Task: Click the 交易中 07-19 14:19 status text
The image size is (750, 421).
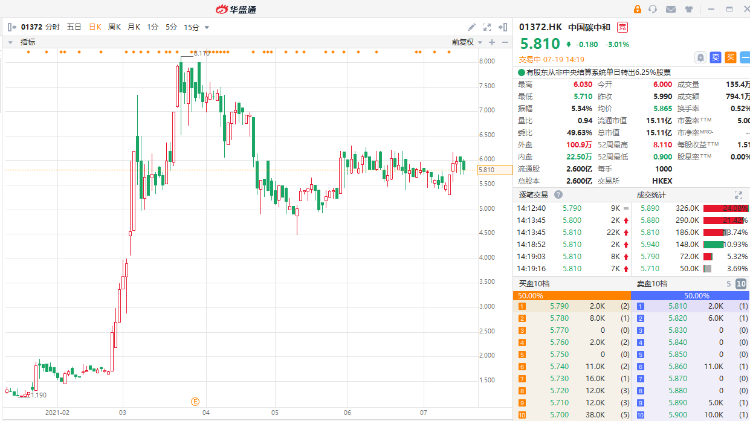Action: 551,60
